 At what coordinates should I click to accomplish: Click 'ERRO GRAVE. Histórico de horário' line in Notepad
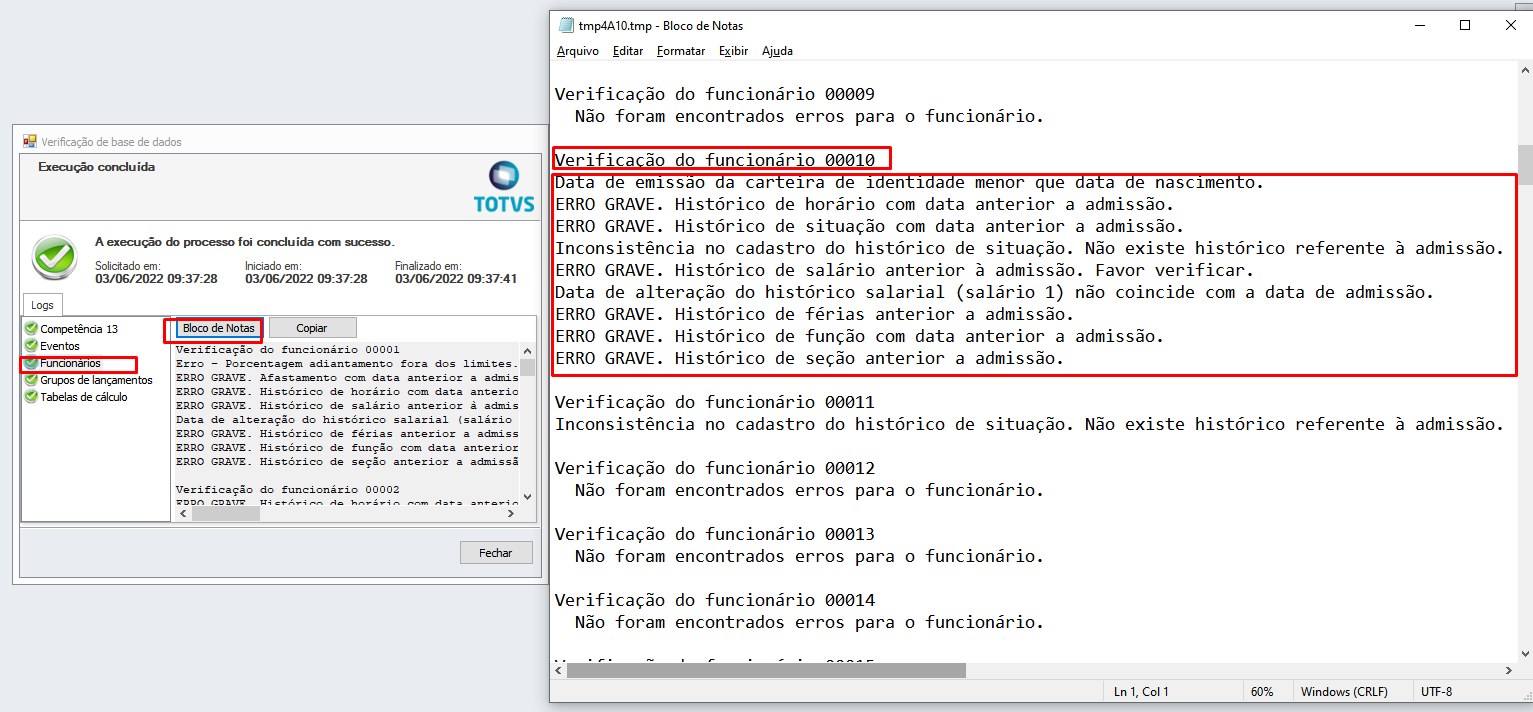click(865, 204)
